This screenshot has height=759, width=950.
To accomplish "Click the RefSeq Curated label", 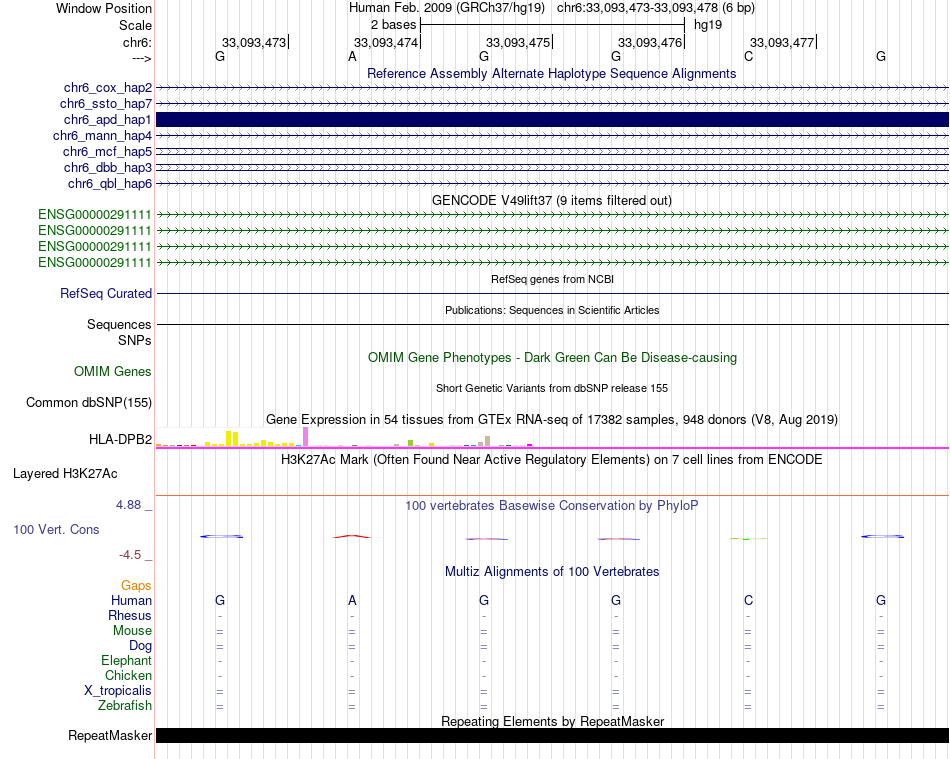I will 106,293.
